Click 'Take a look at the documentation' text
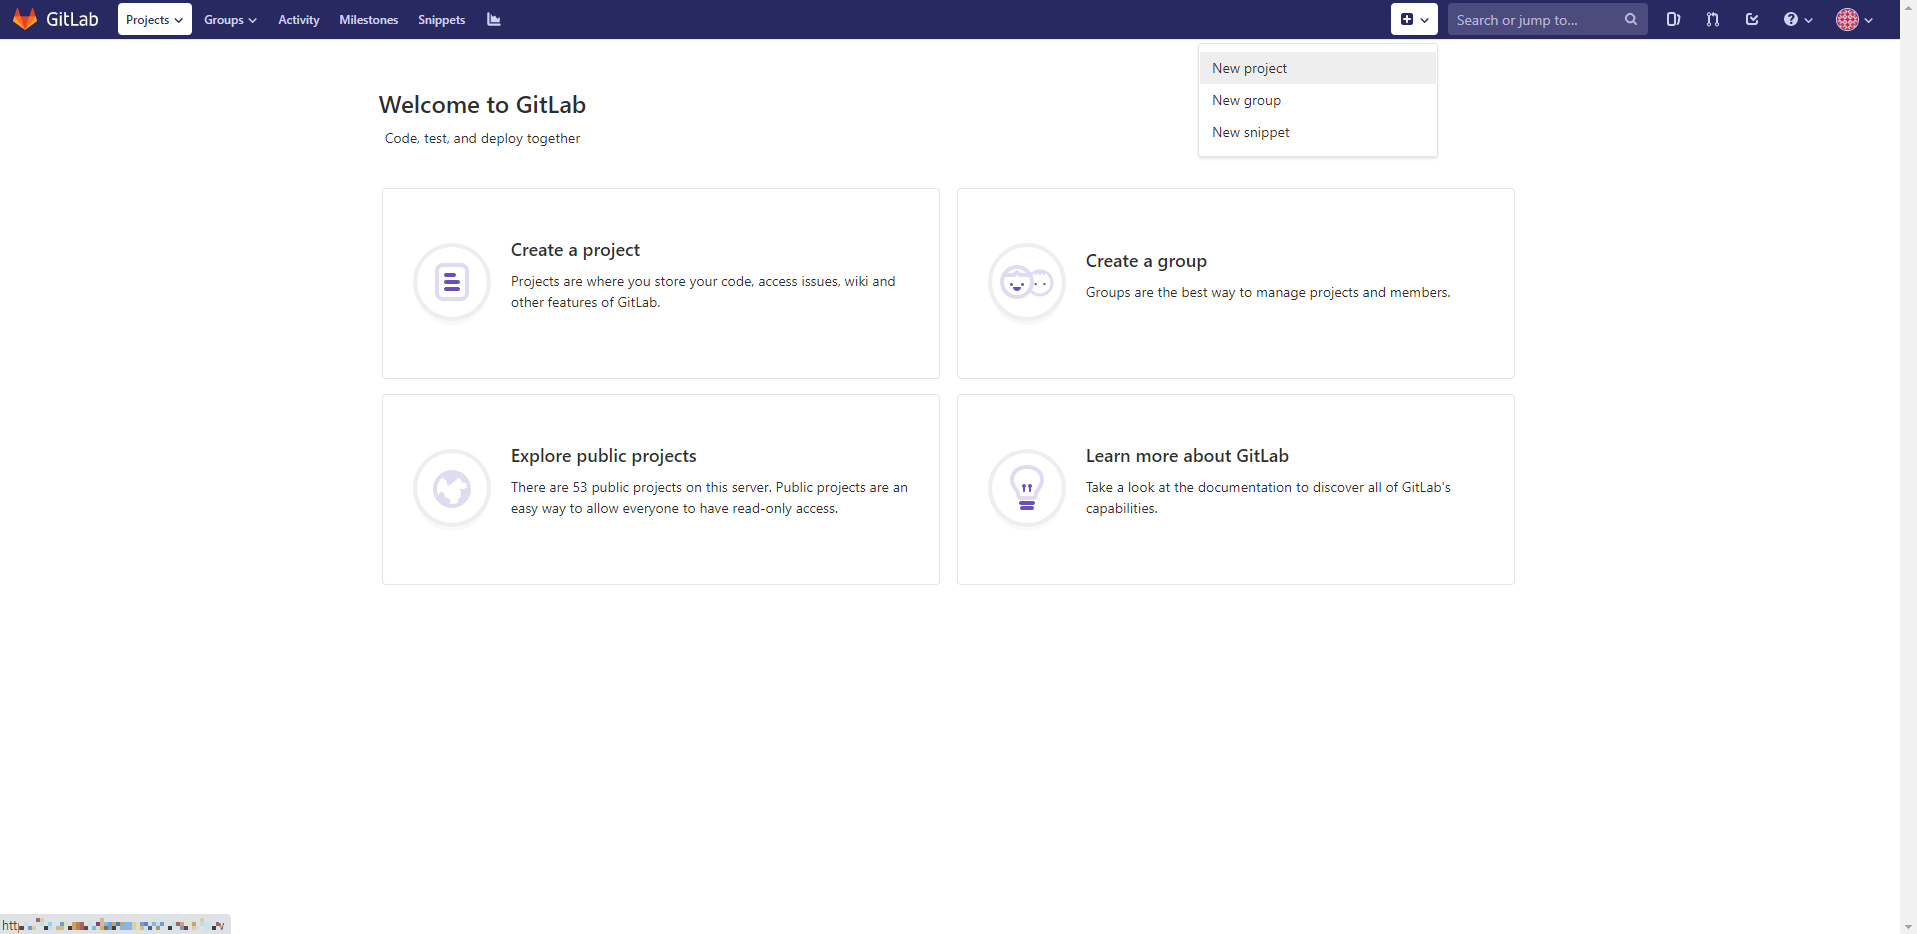The height and width of the screenshot is (934, 1917). pyautogui.click(x=1268, y=498)
